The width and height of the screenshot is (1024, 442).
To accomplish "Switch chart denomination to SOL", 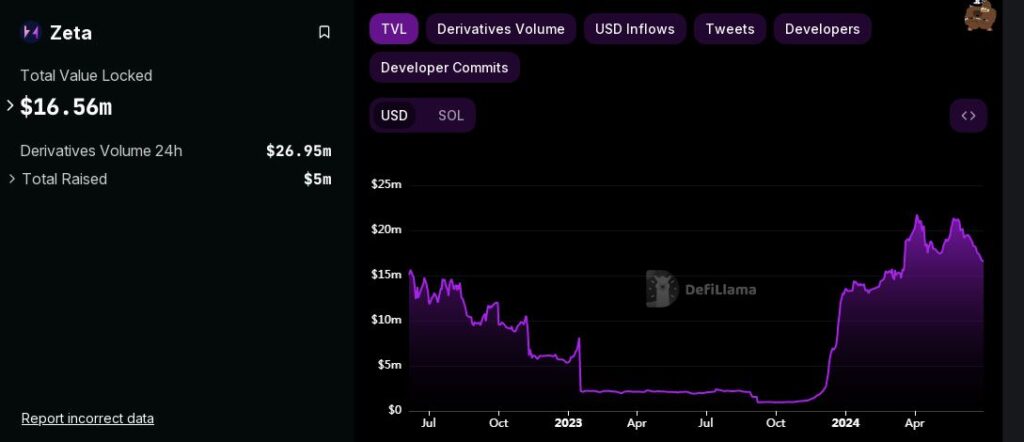I will 451,116.
